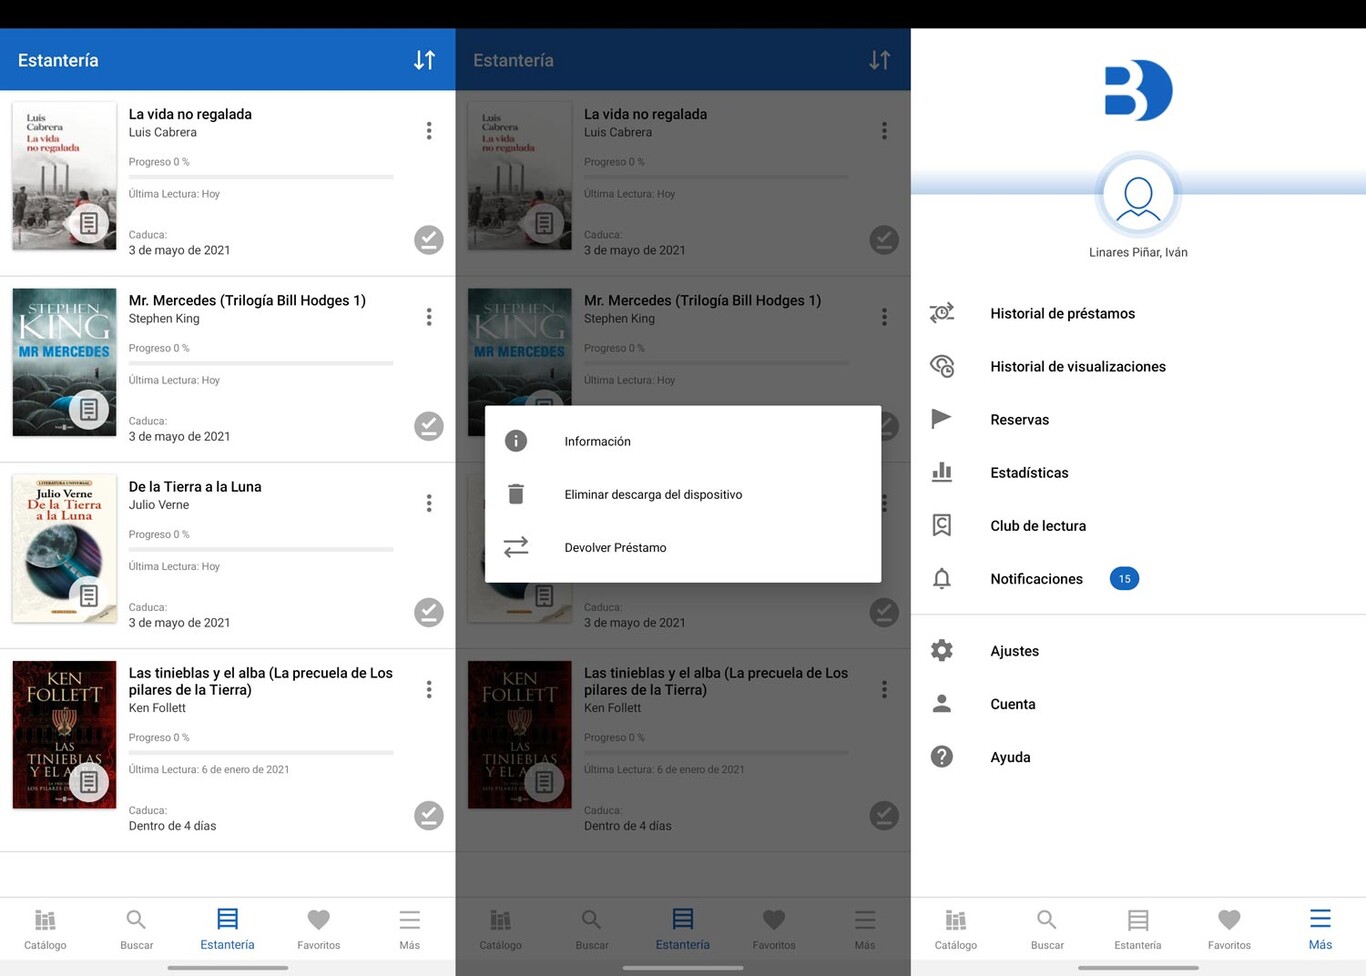
Task: Choose Devolver Préstamo from the context menu
Action: point(615,547)
